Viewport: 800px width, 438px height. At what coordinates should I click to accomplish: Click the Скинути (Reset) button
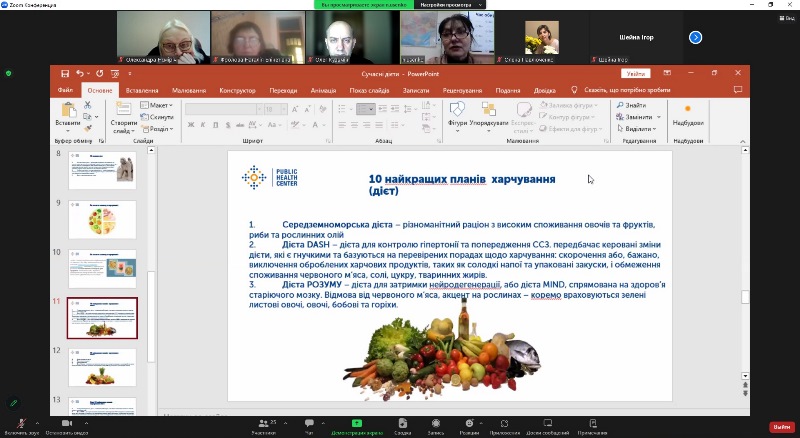157,117
